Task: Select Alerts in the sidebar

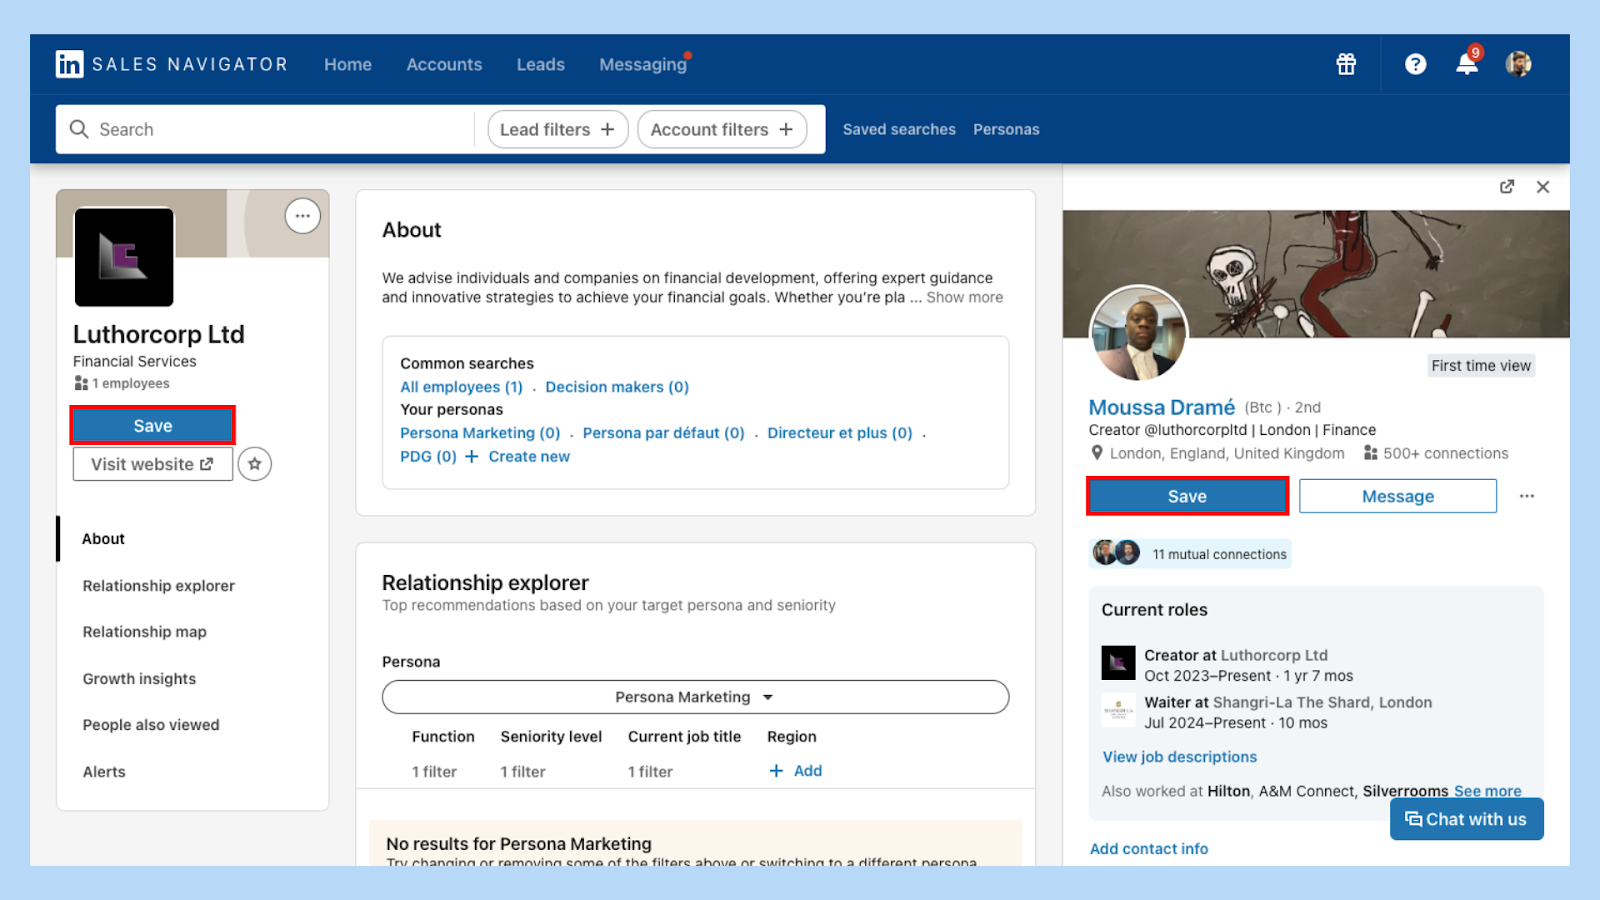Action: tap(104, 772)
